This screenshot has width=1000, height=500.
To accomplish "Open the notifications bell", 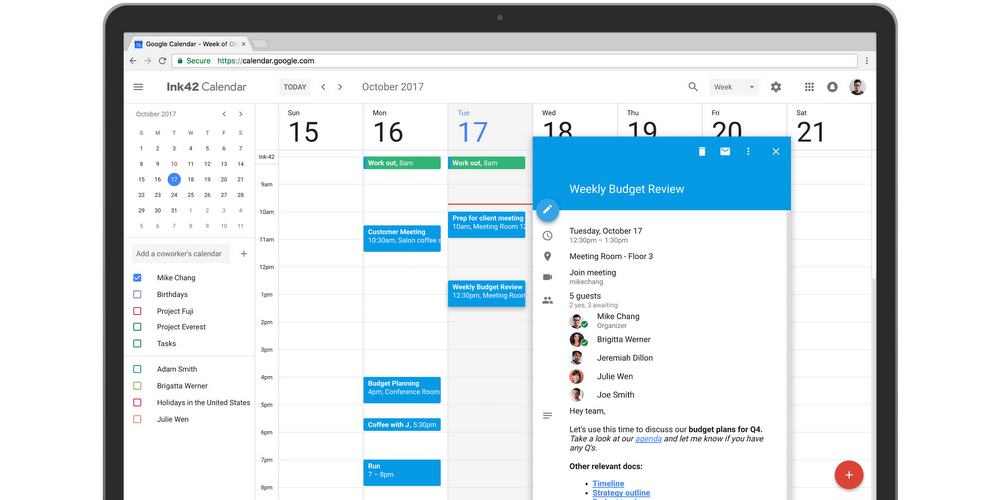I will click(x=832, y=87).
